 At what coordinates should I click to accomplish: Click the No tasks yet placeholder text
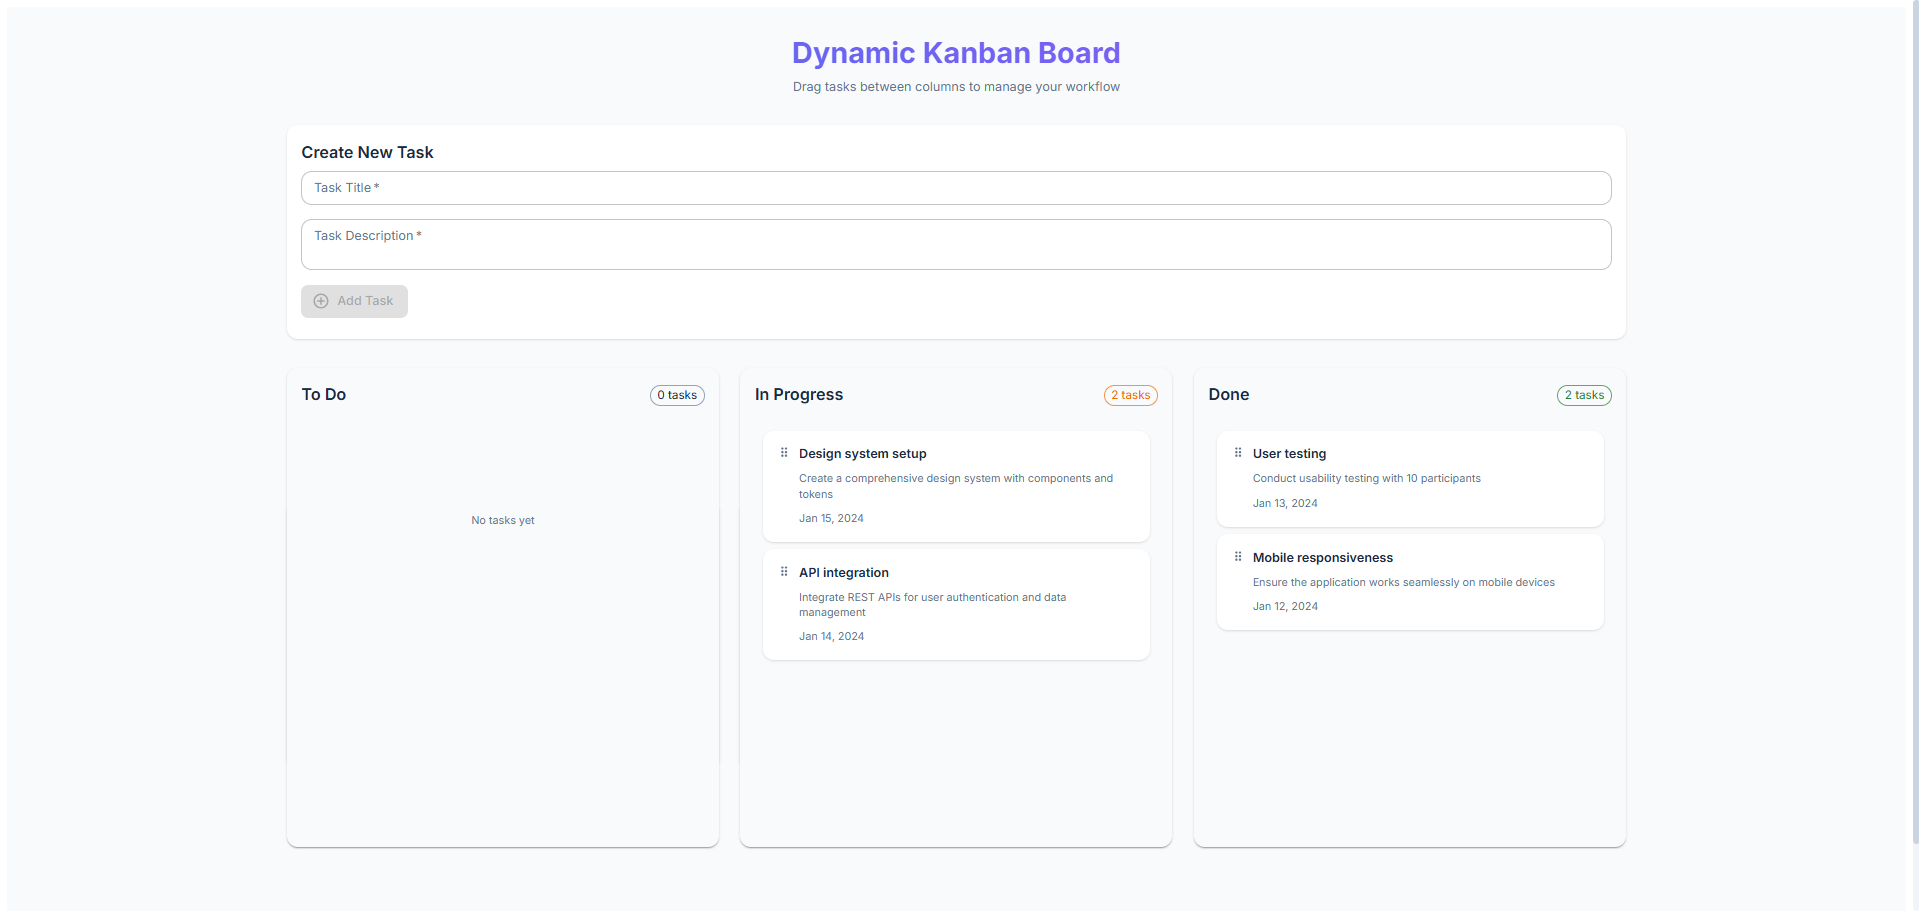click(x=502, y=520)
